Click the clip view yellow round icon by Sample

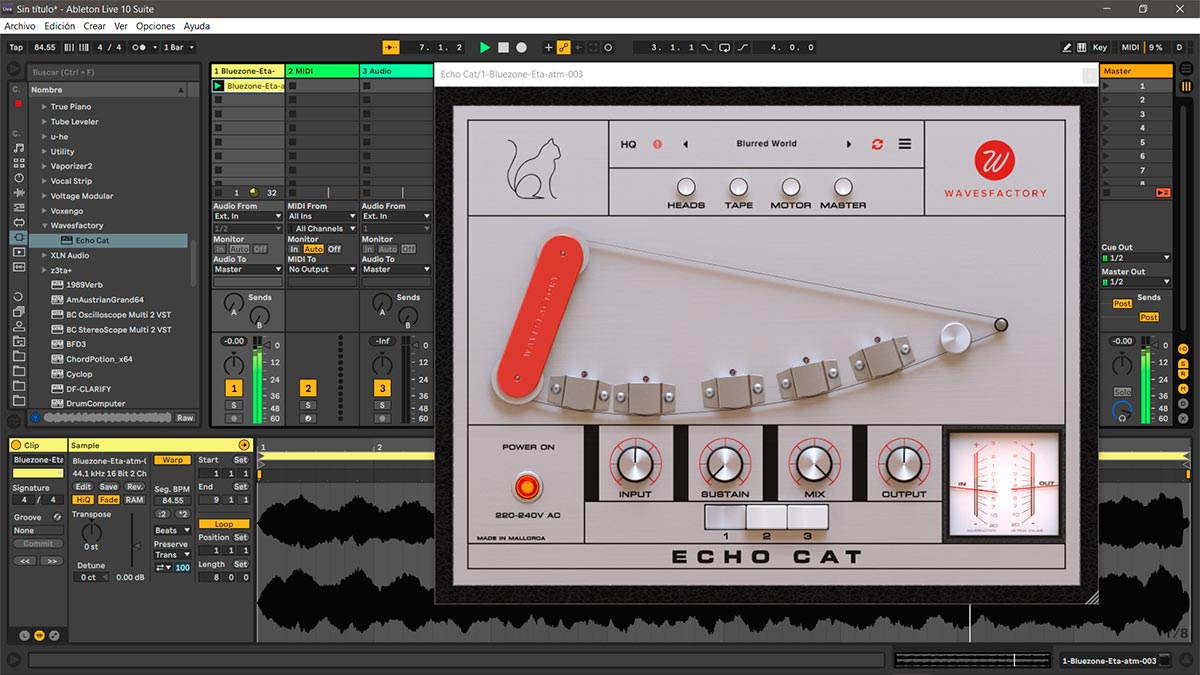tap(244, 444)
